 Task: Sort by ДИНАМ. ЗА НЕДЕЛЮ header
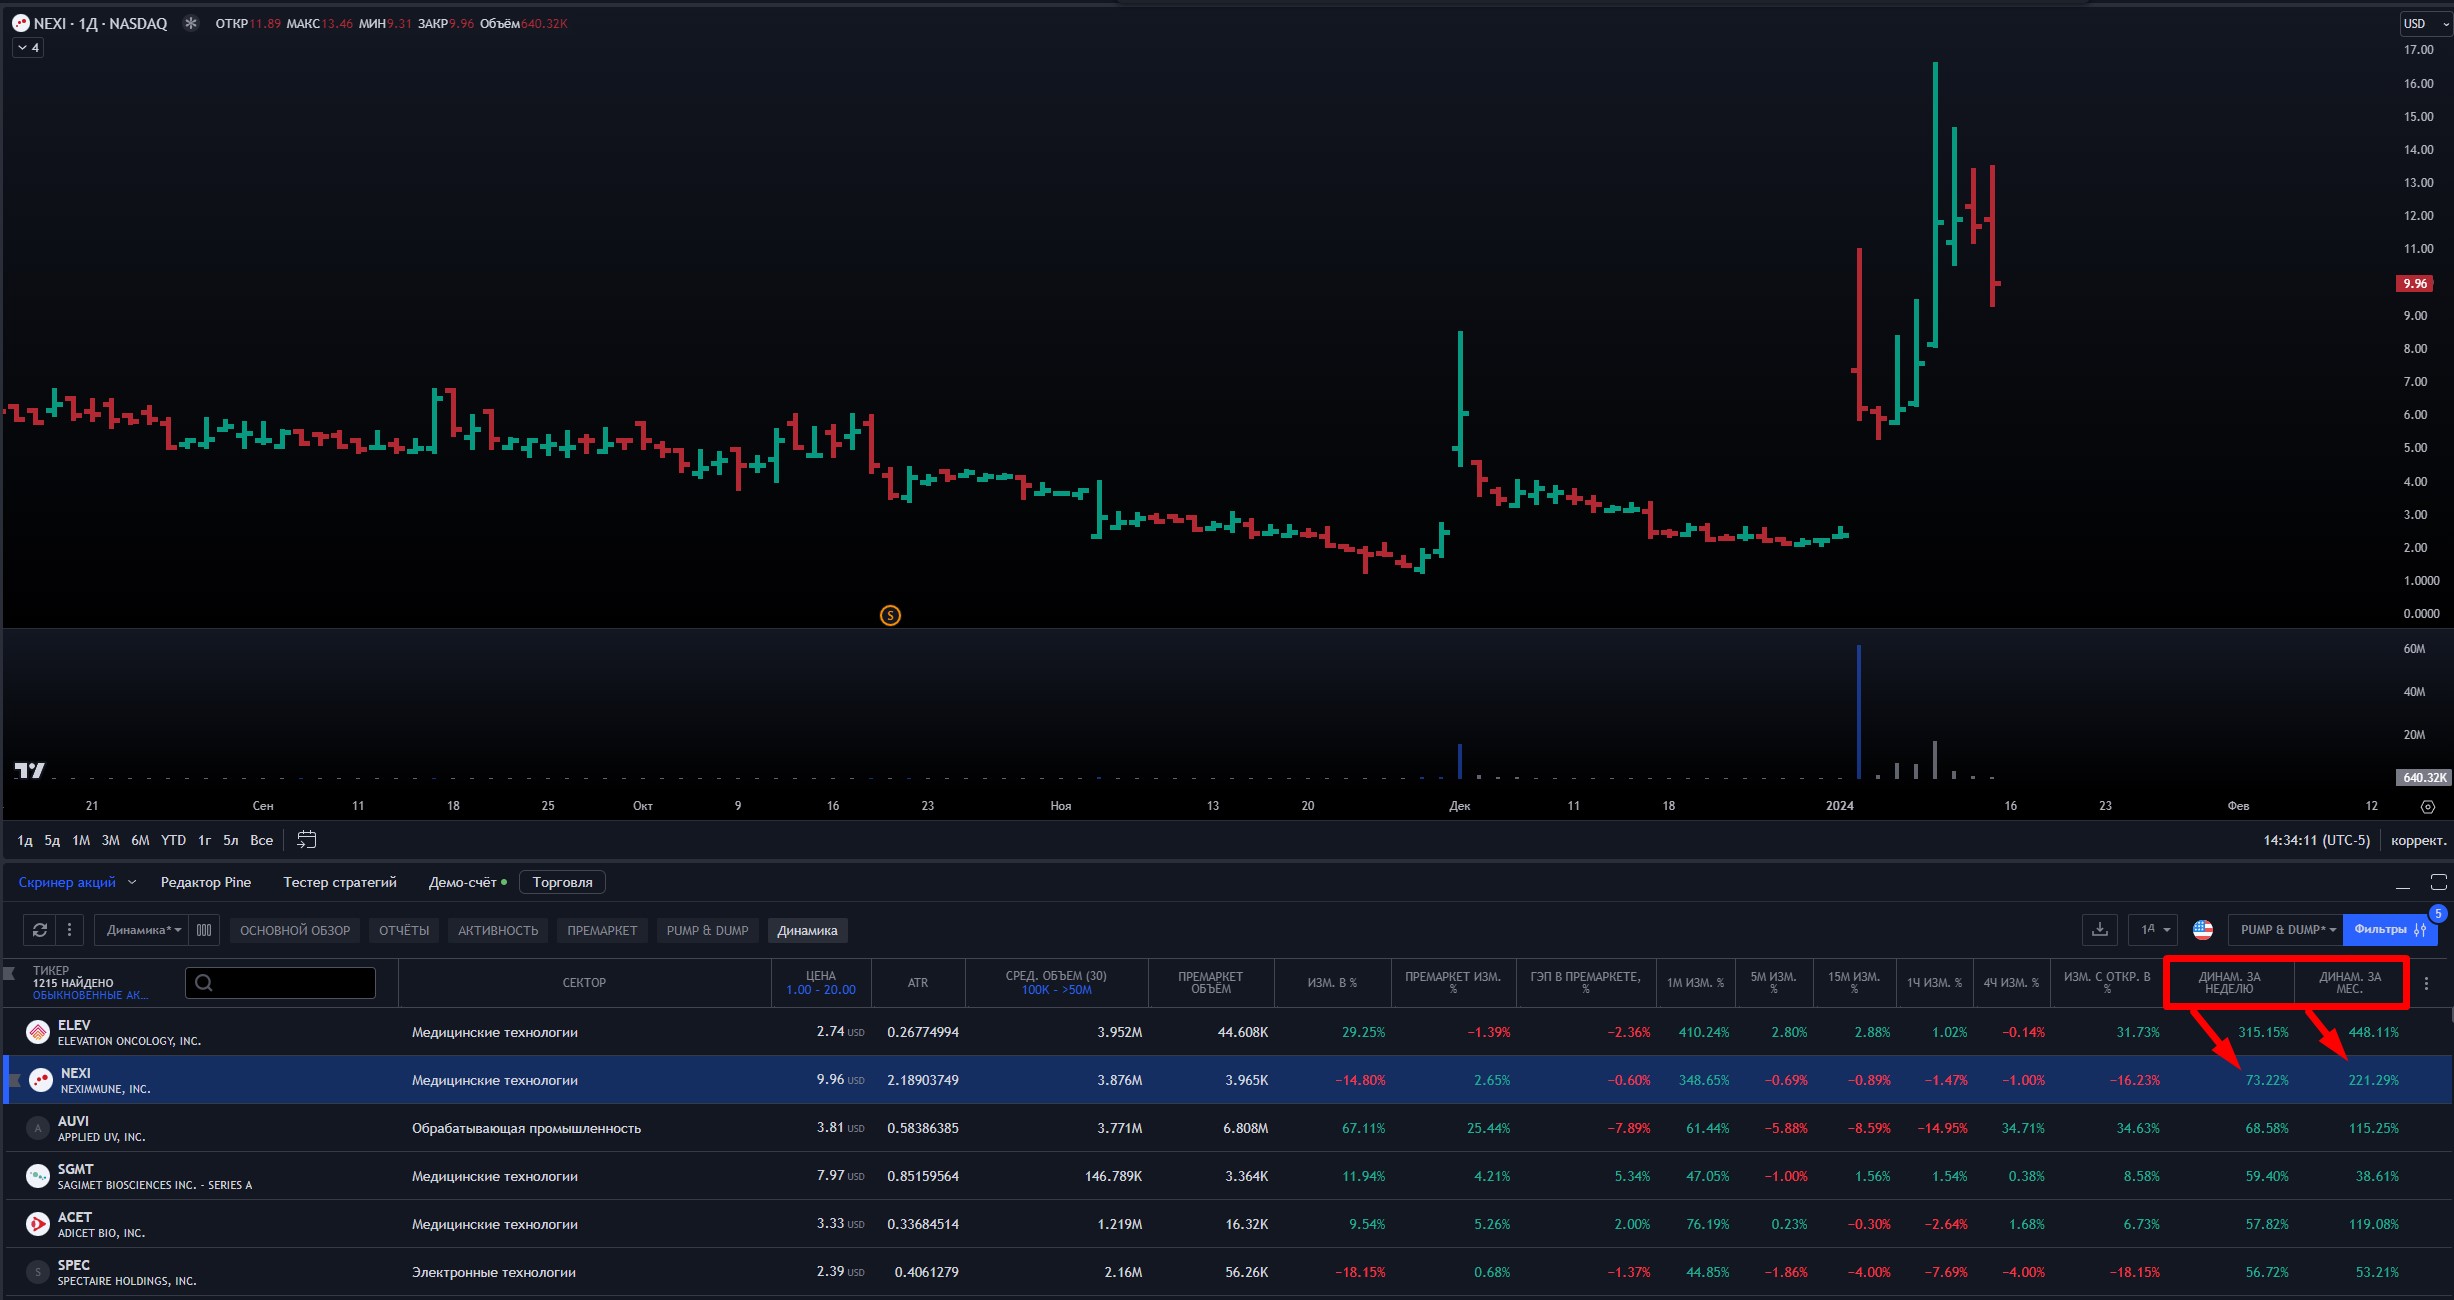[x=2229, y=983]
